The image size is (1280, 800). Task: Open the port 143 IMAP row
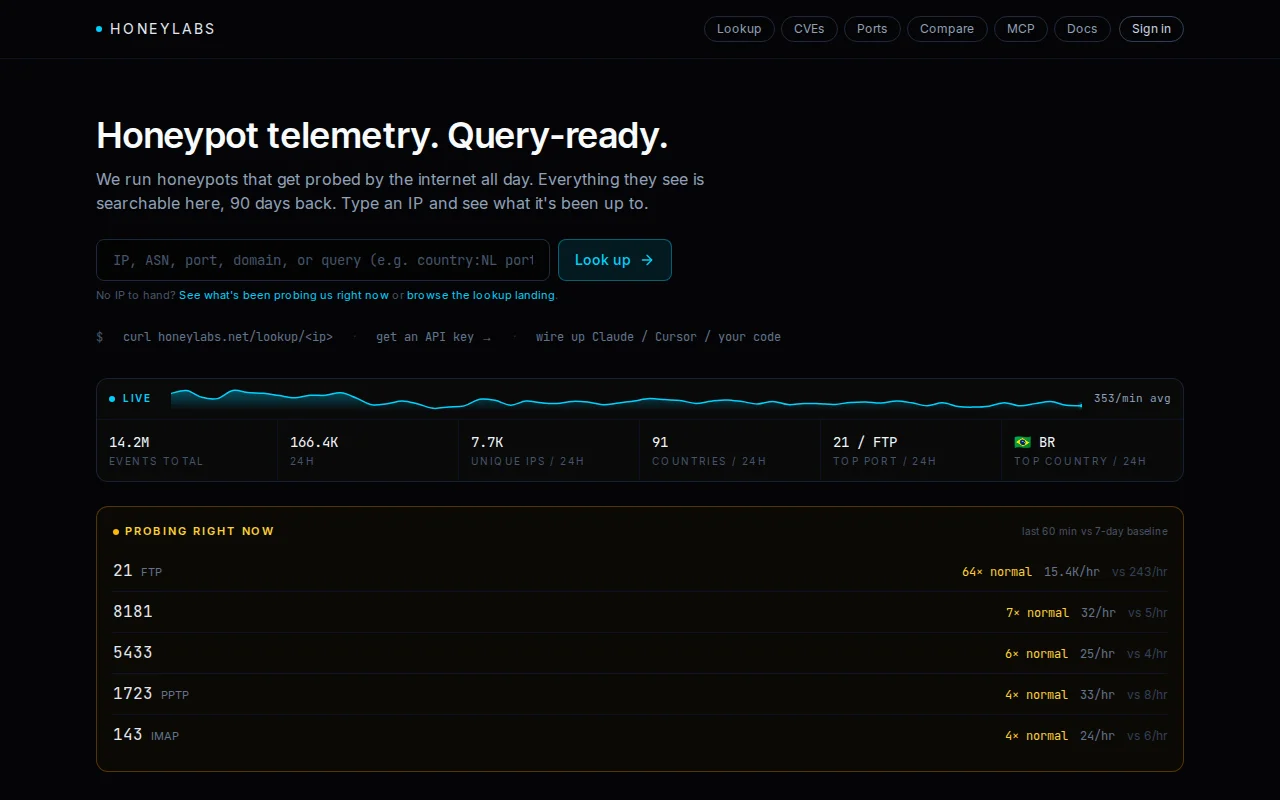pos(640,735)
